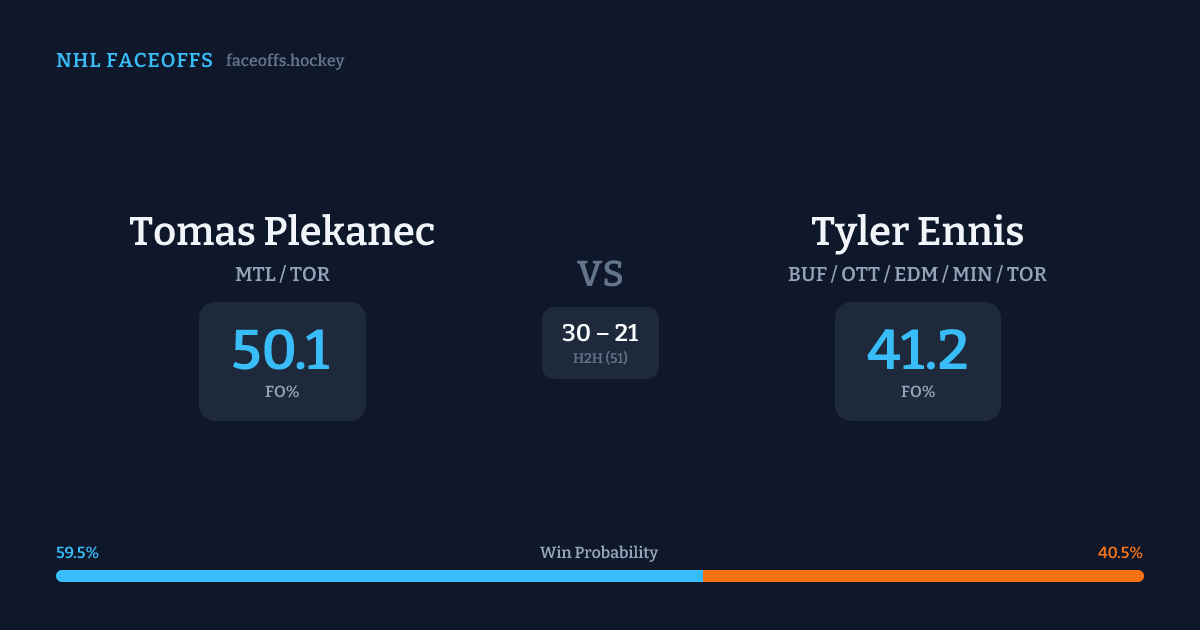
Task: Click the Win Probability heading
Action: [599, 553]
